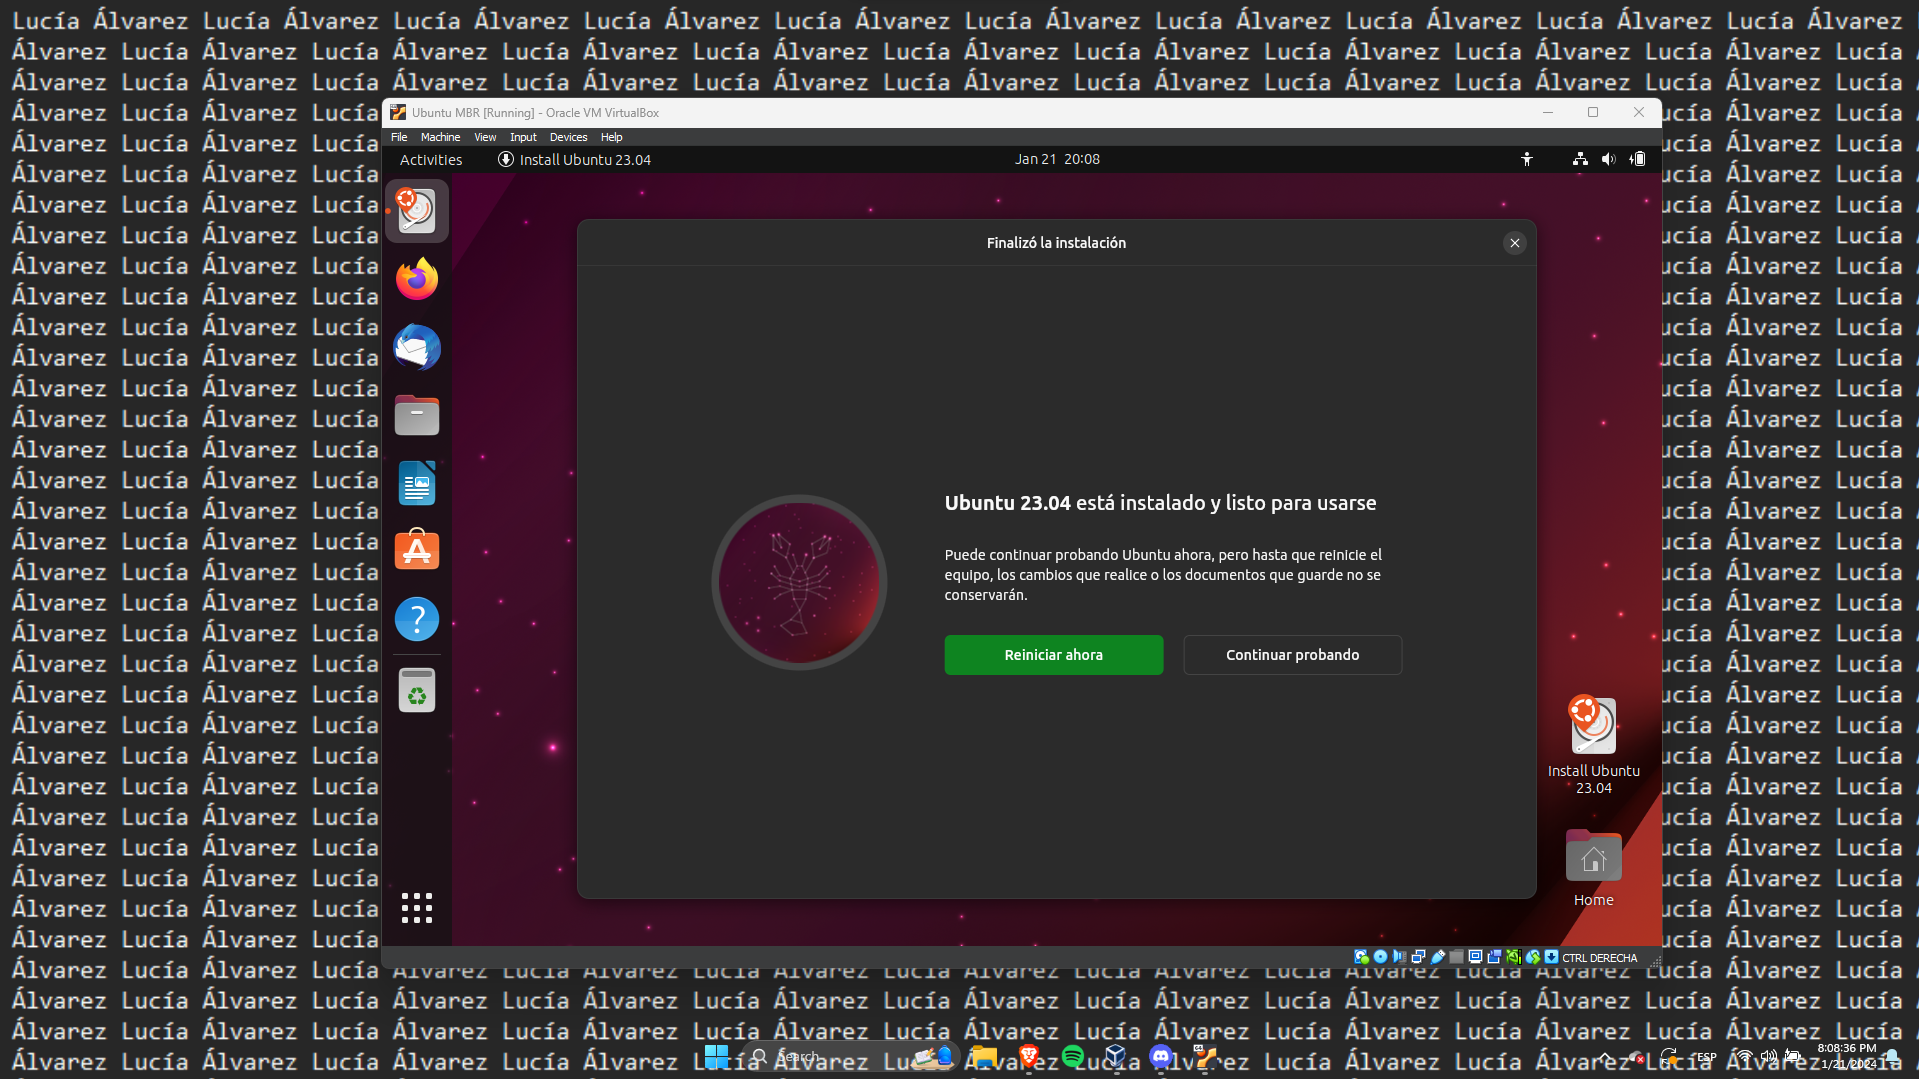The width and height of the screenshot is (1919, 1079).
Task: Open Firefox from the Ubuntu dock
Action: point(417,279)
